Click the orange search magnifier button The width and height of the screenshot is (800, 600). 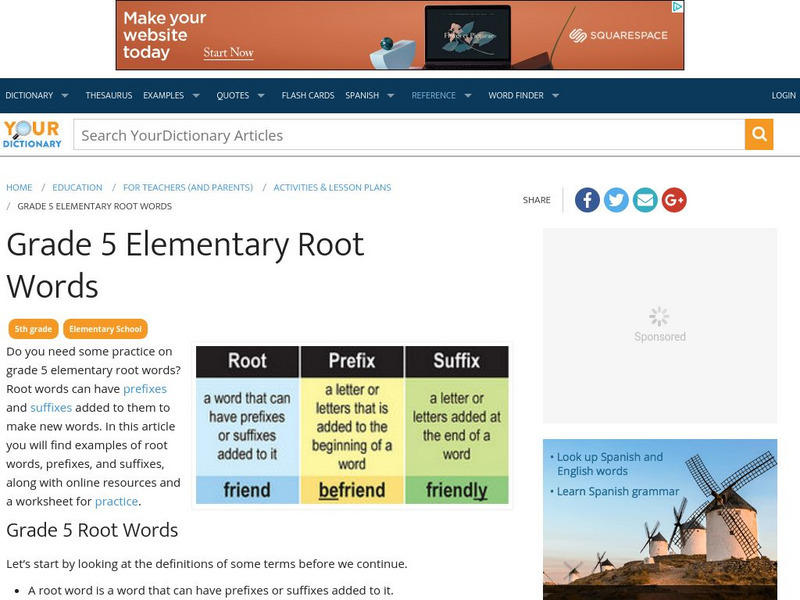pos(759,134)
